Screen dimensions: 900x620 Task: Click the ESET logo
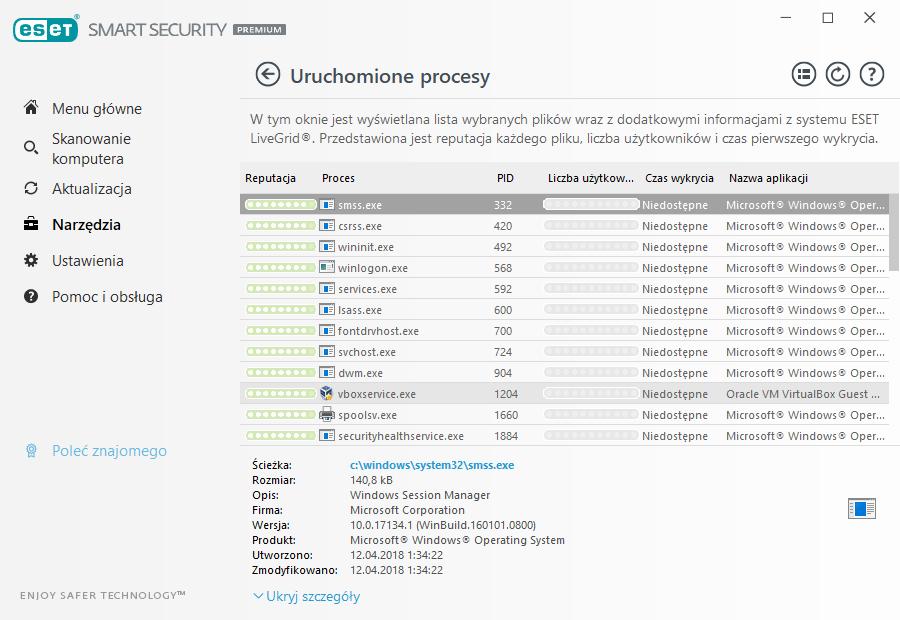point(46,29)
